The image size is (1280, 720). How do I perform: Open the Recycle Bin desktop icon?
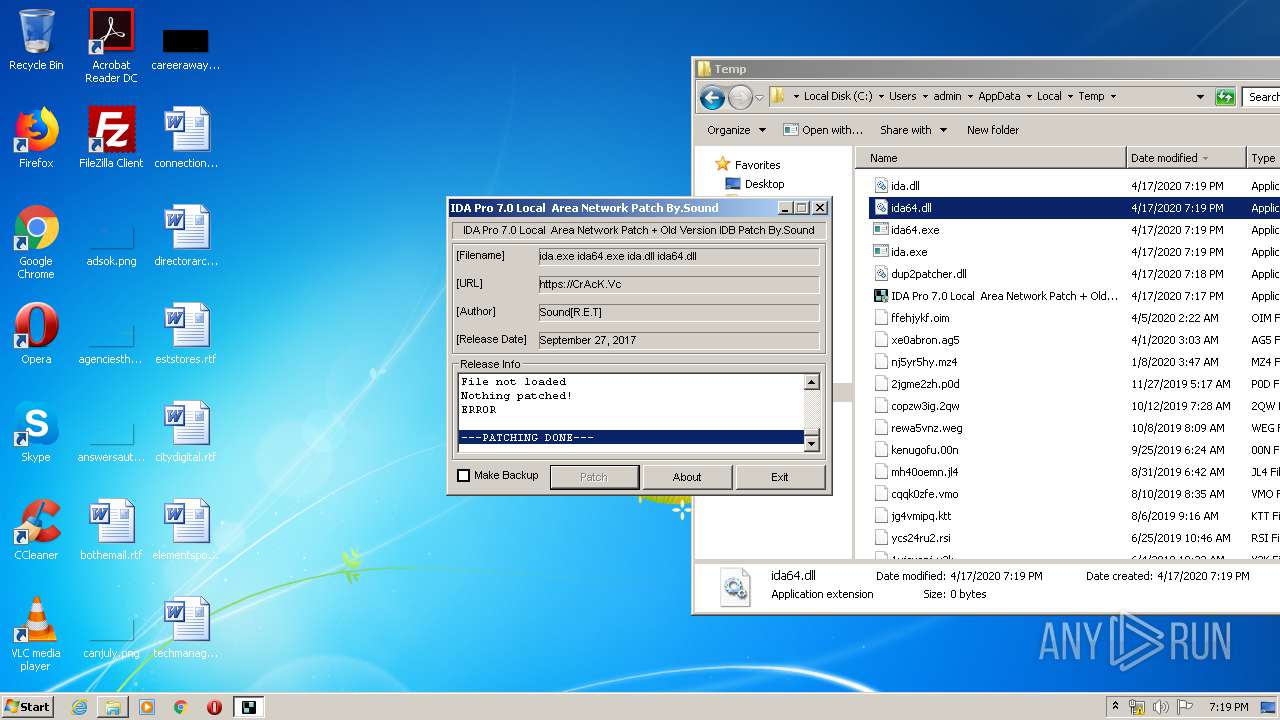tap(36, 40)
